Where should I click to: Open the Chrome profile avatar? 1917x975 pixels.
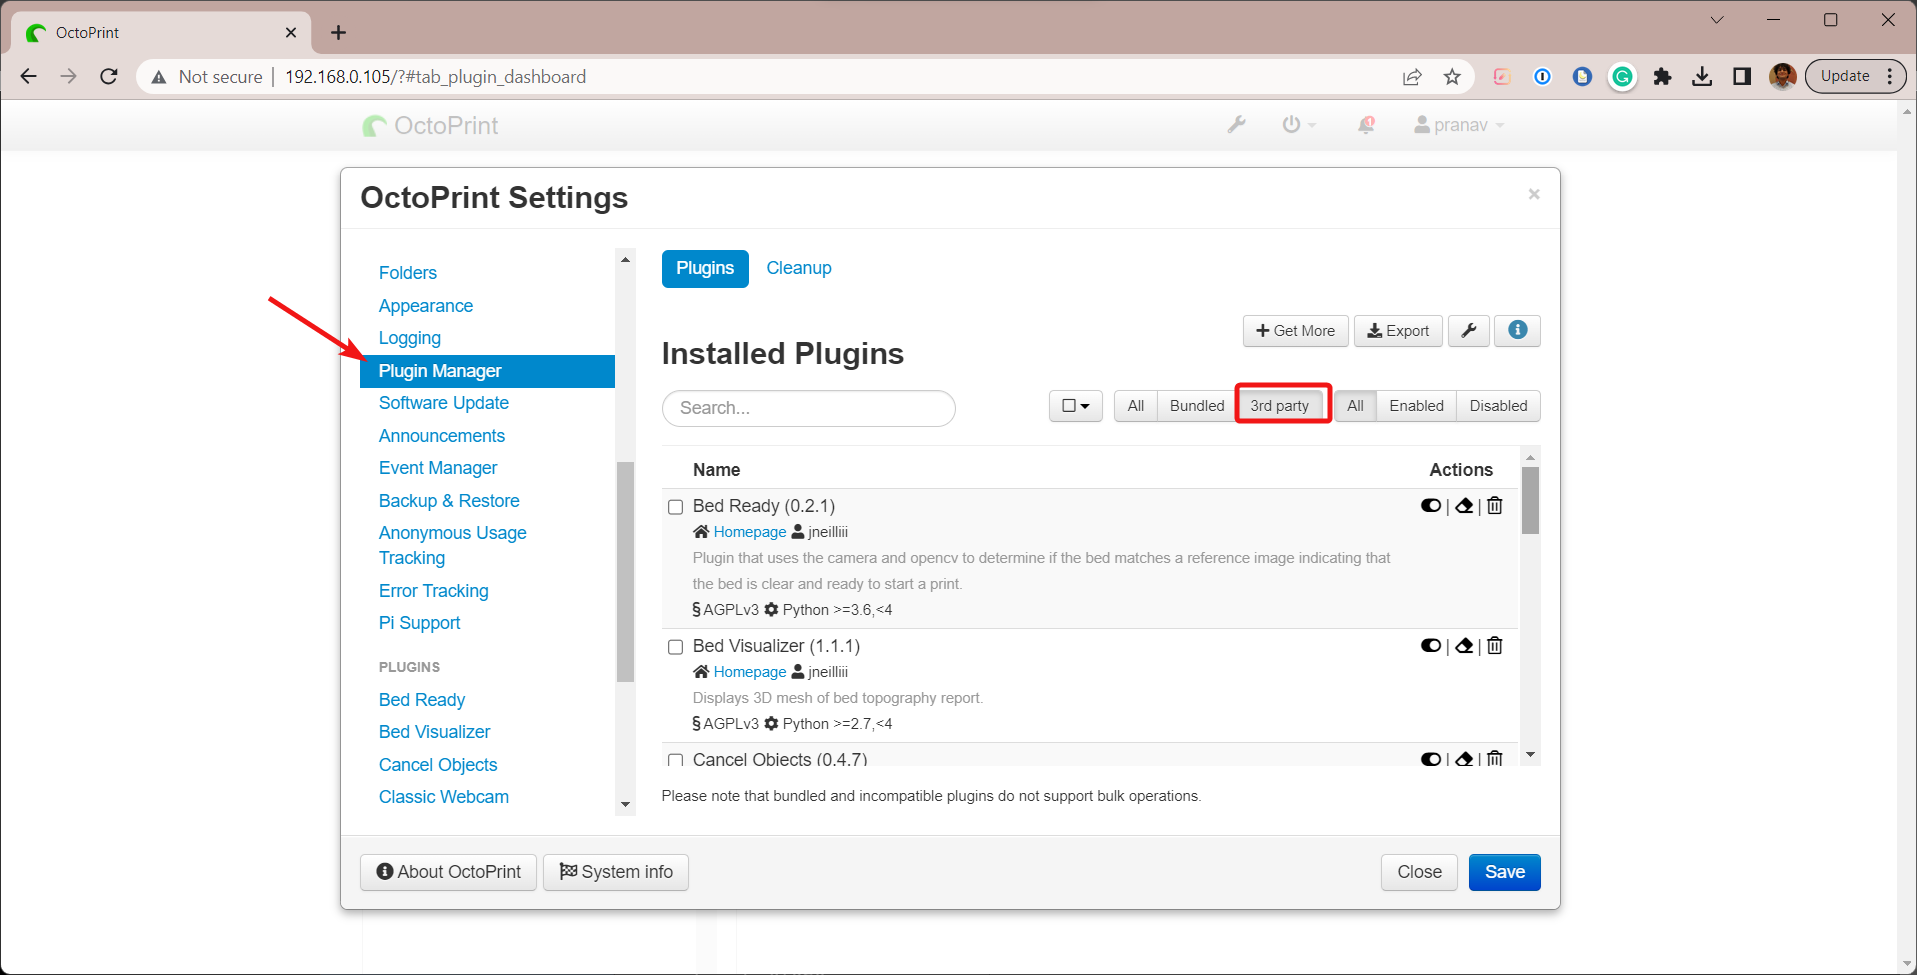1782,77
